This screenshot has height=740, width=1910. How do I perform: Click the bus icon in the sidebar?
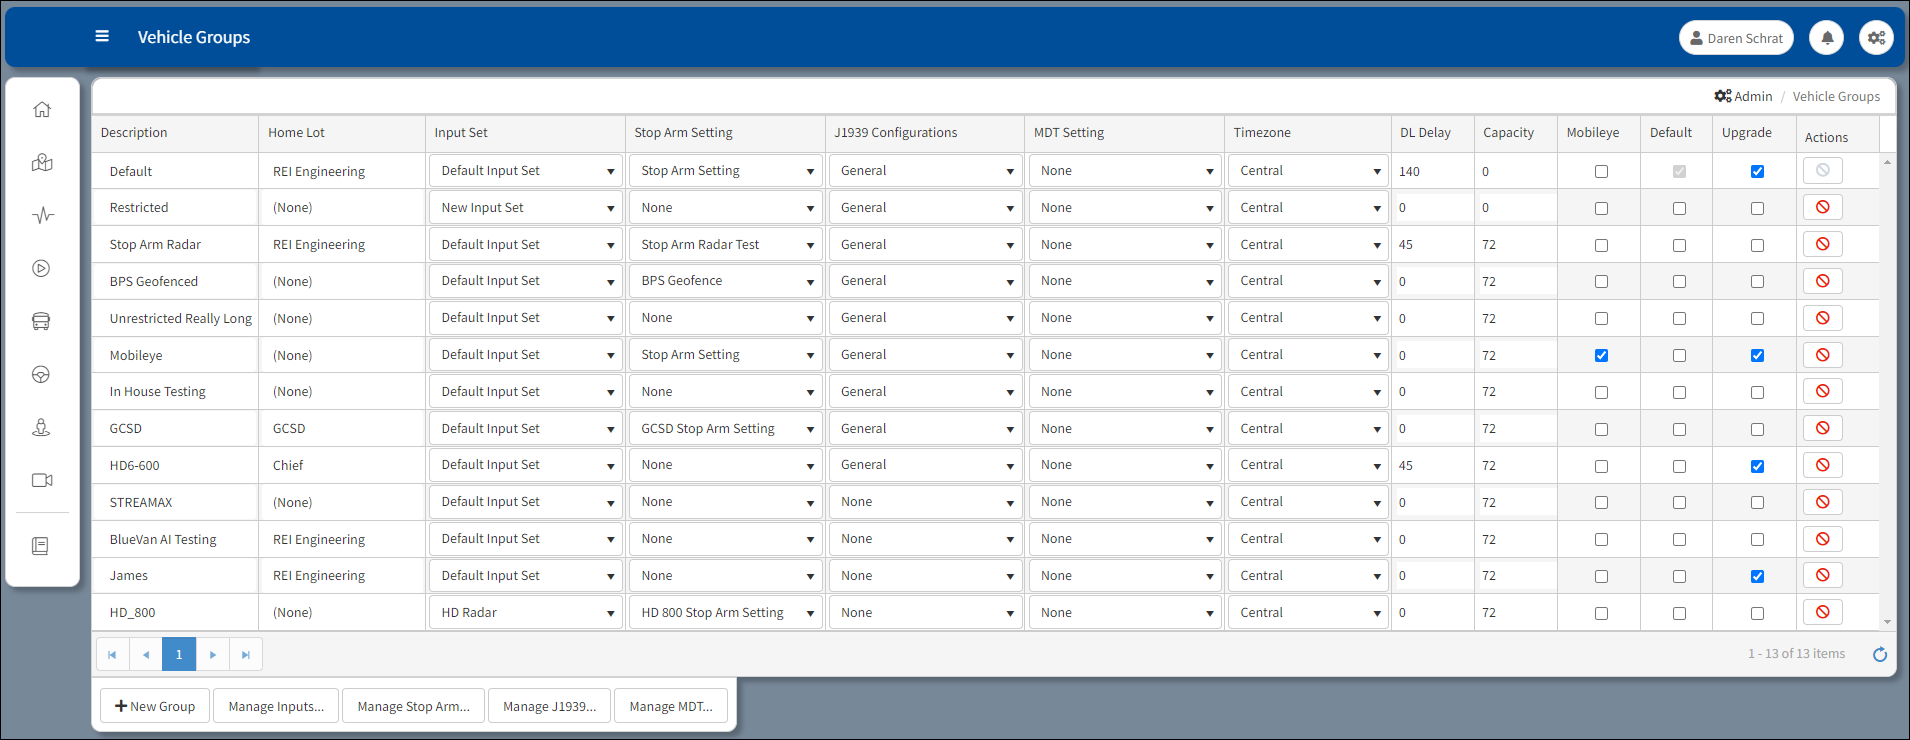tap(42, 322)
